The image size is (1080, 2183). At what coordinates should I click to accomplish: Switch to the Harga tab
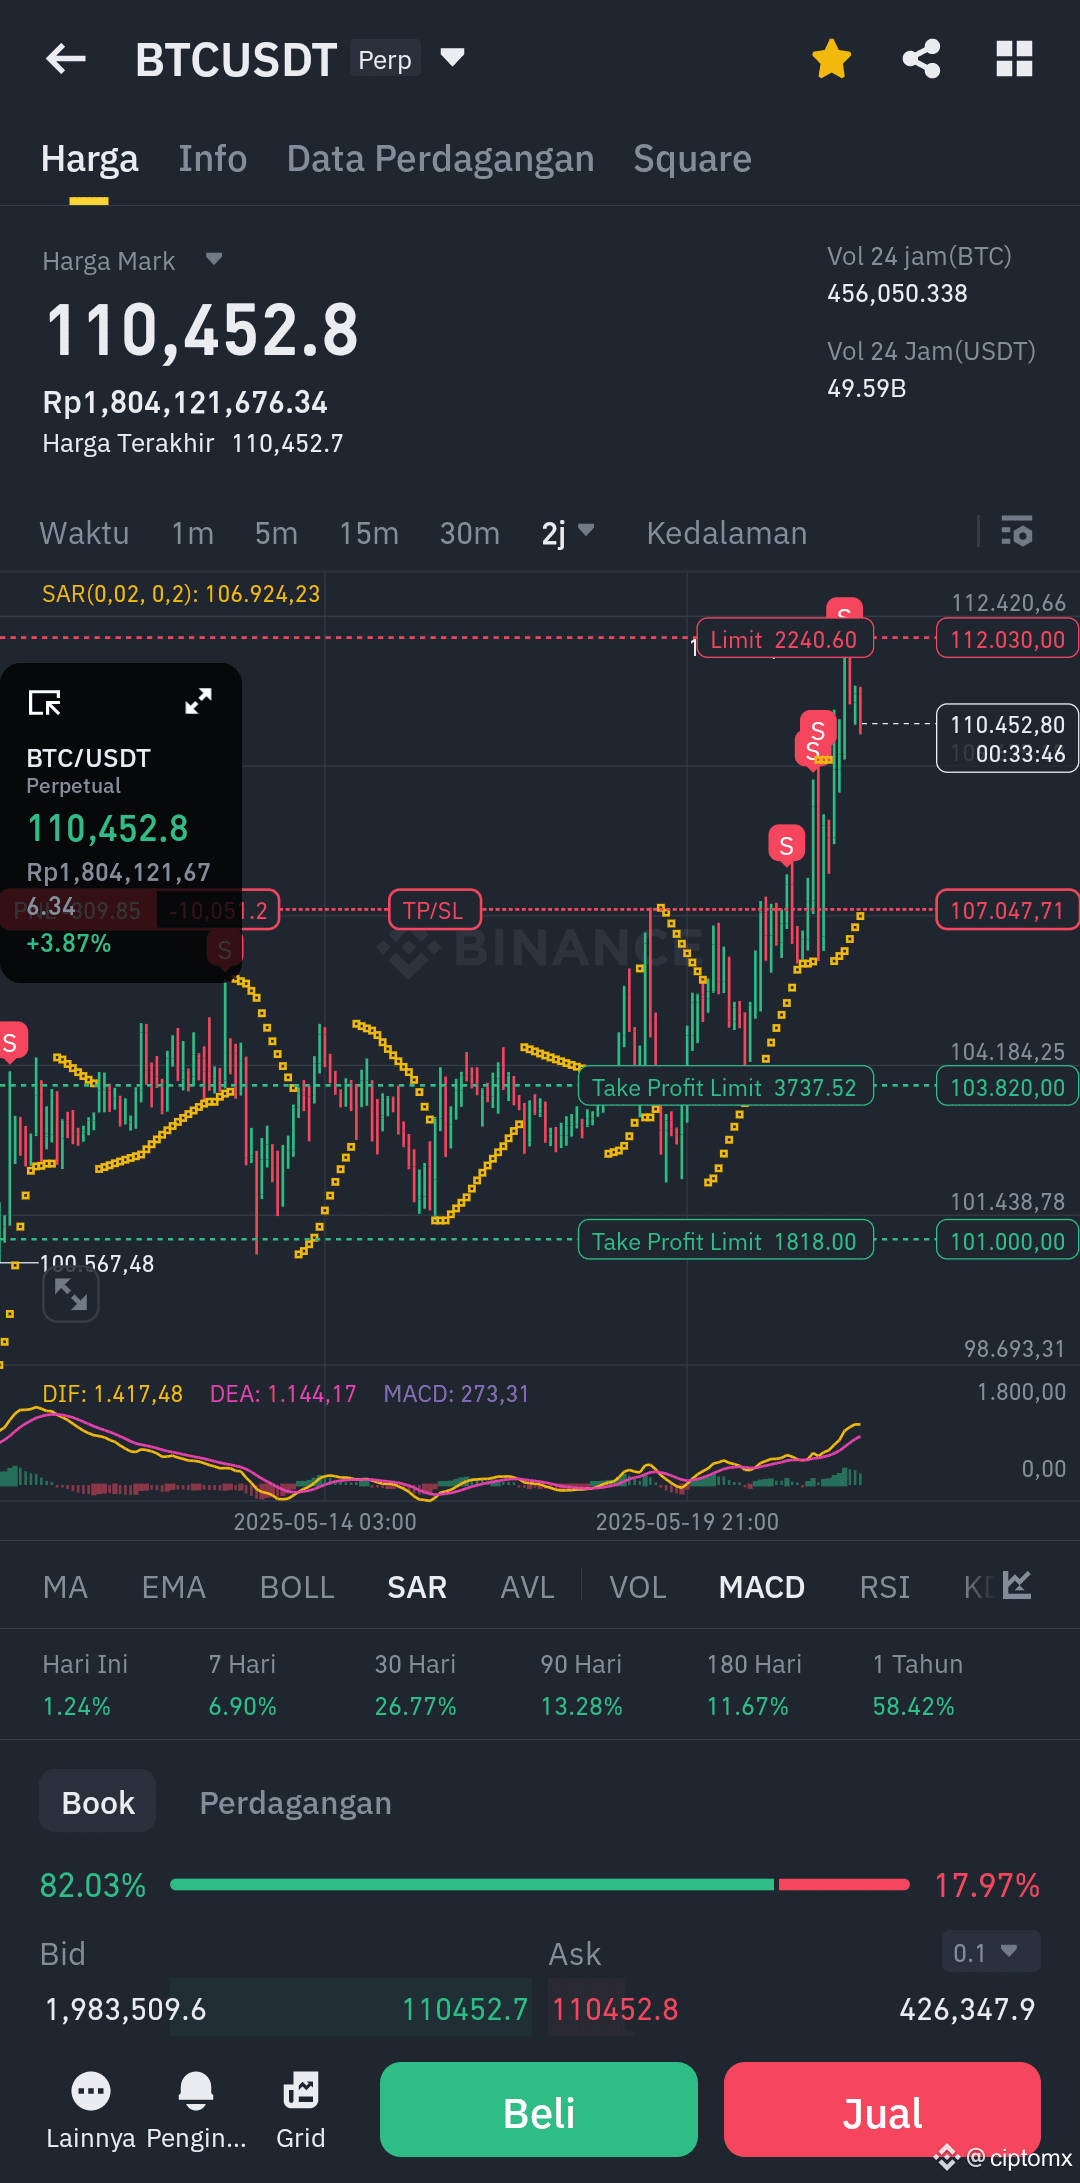tap(89, 159)
